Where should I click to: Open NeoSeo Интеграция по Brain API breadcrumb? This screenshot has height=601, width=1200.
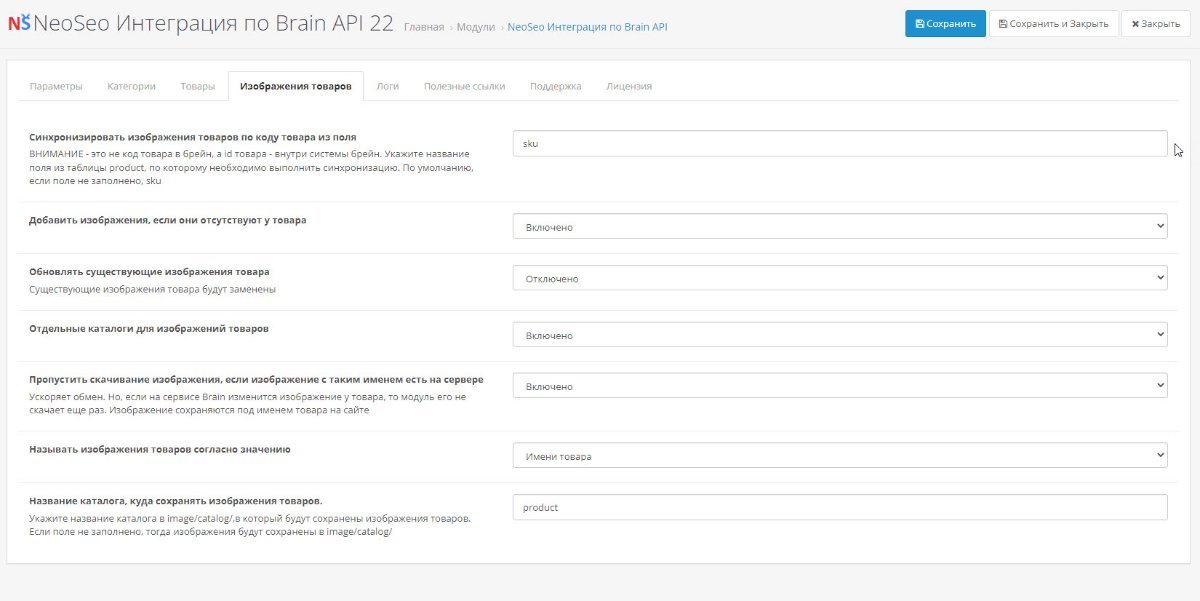click(587, 27)
